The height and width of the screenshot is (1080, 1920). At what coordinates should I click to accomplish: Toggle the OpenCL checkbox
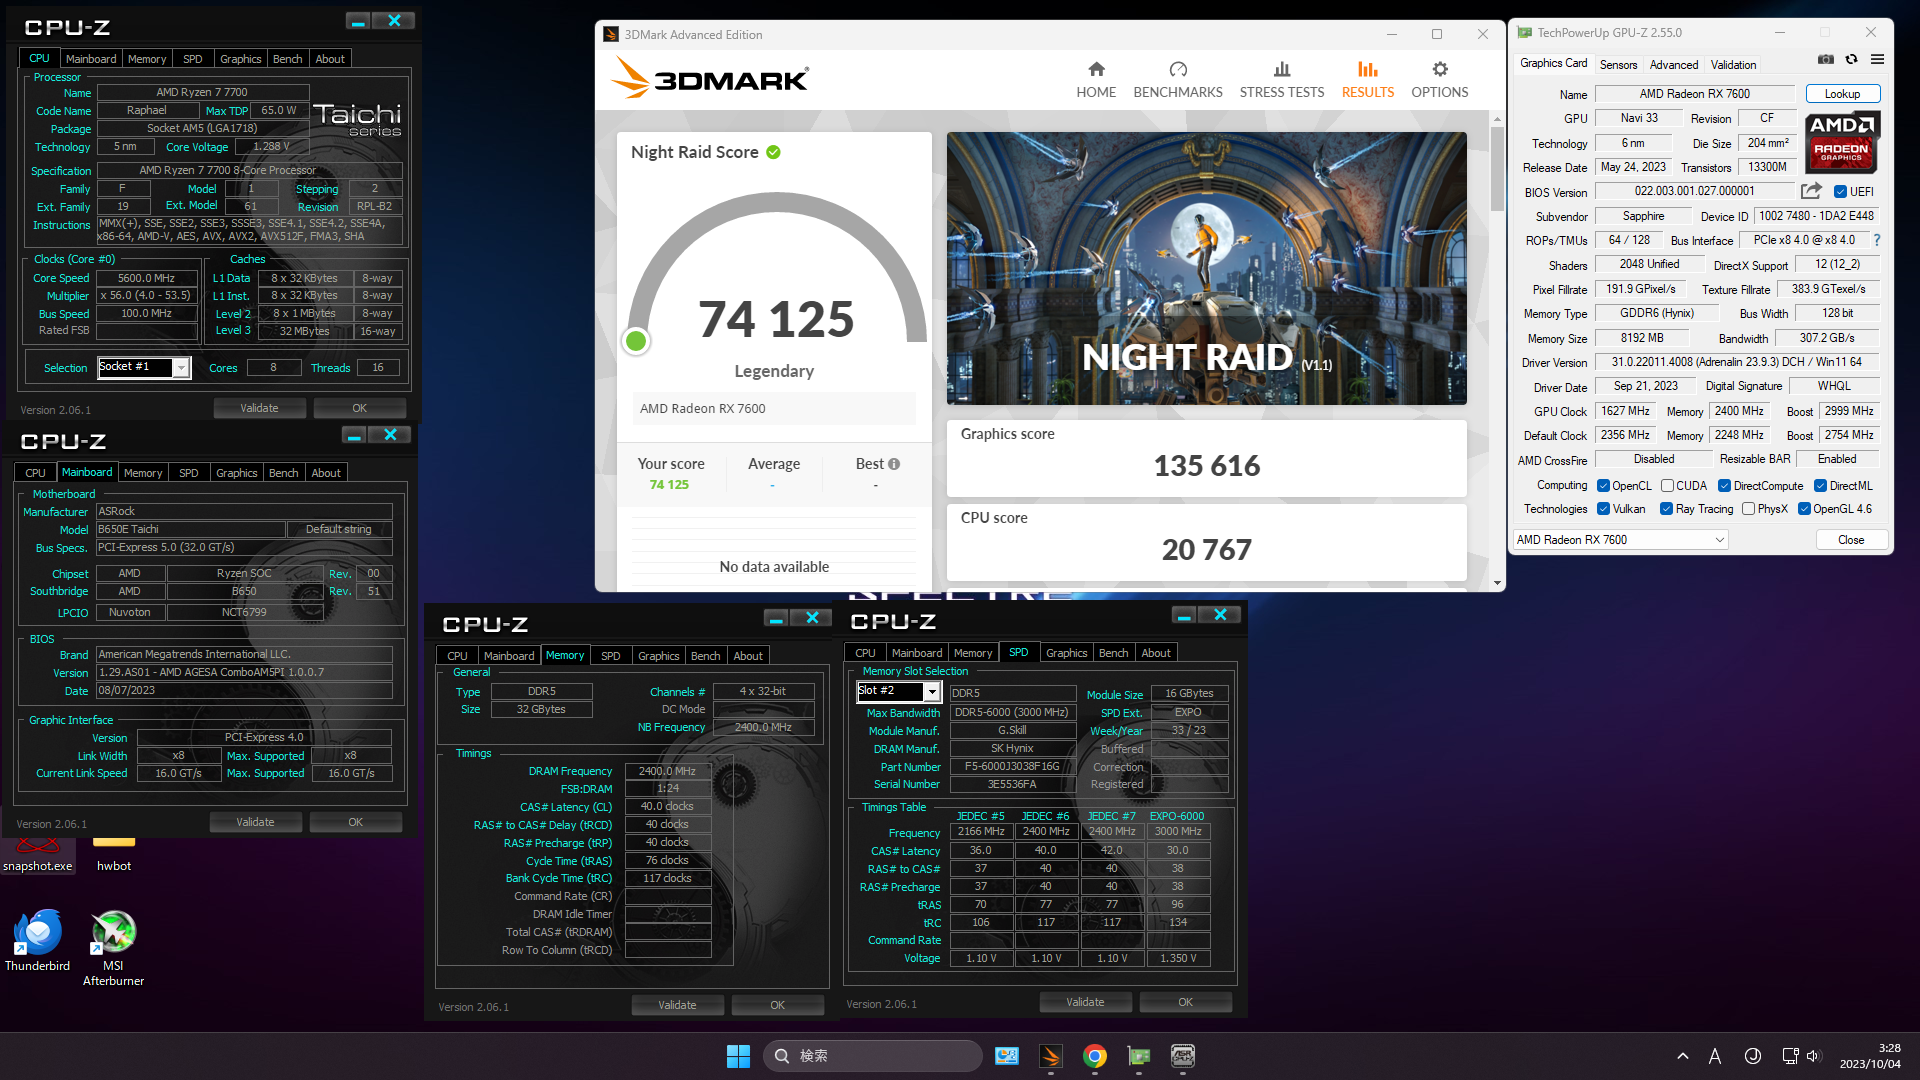1603,486
